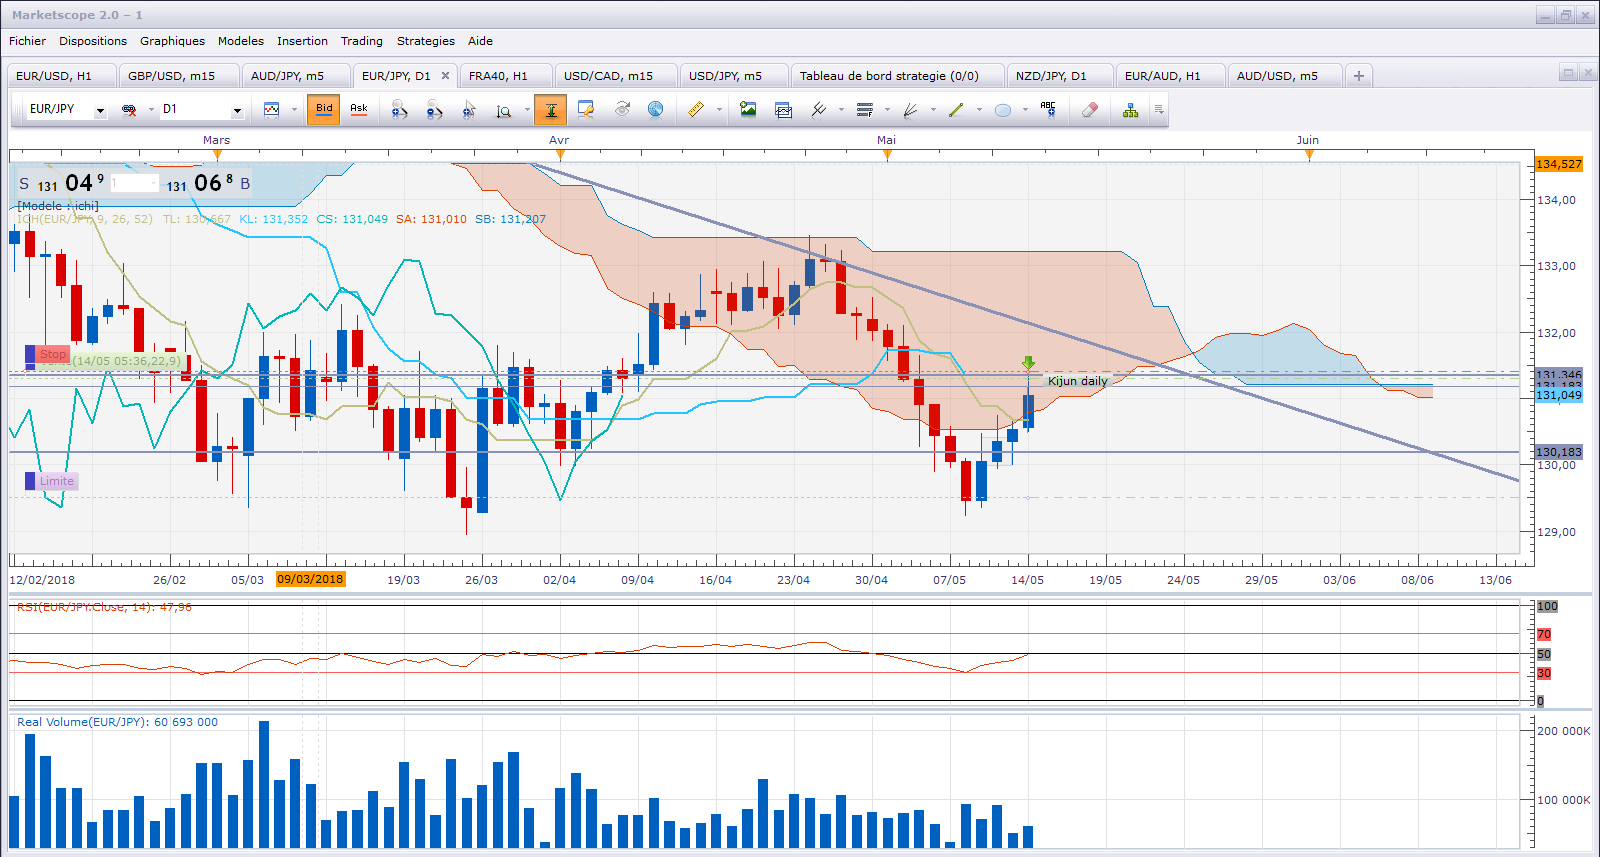Screen dimensions: 1600x857
Task: Click the Stop order marker
Action: click(48, 355)
